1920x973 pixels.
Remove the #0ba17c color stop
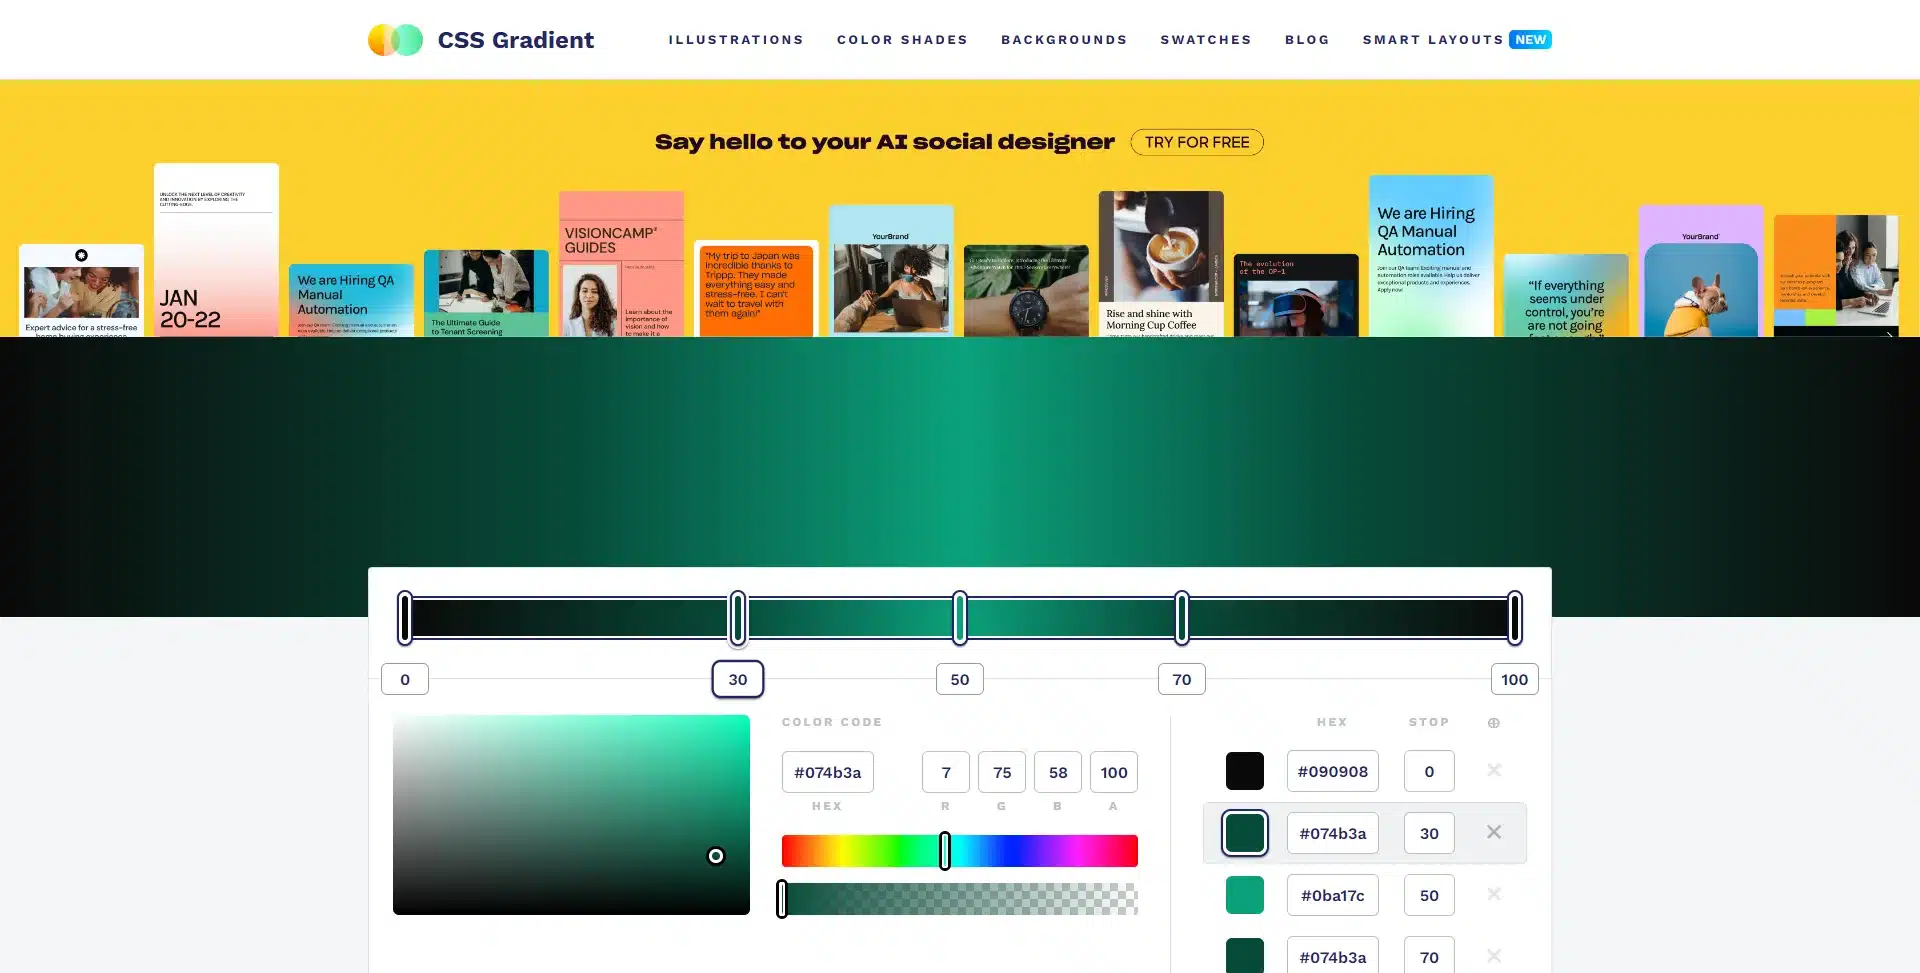pos(1493,894)
